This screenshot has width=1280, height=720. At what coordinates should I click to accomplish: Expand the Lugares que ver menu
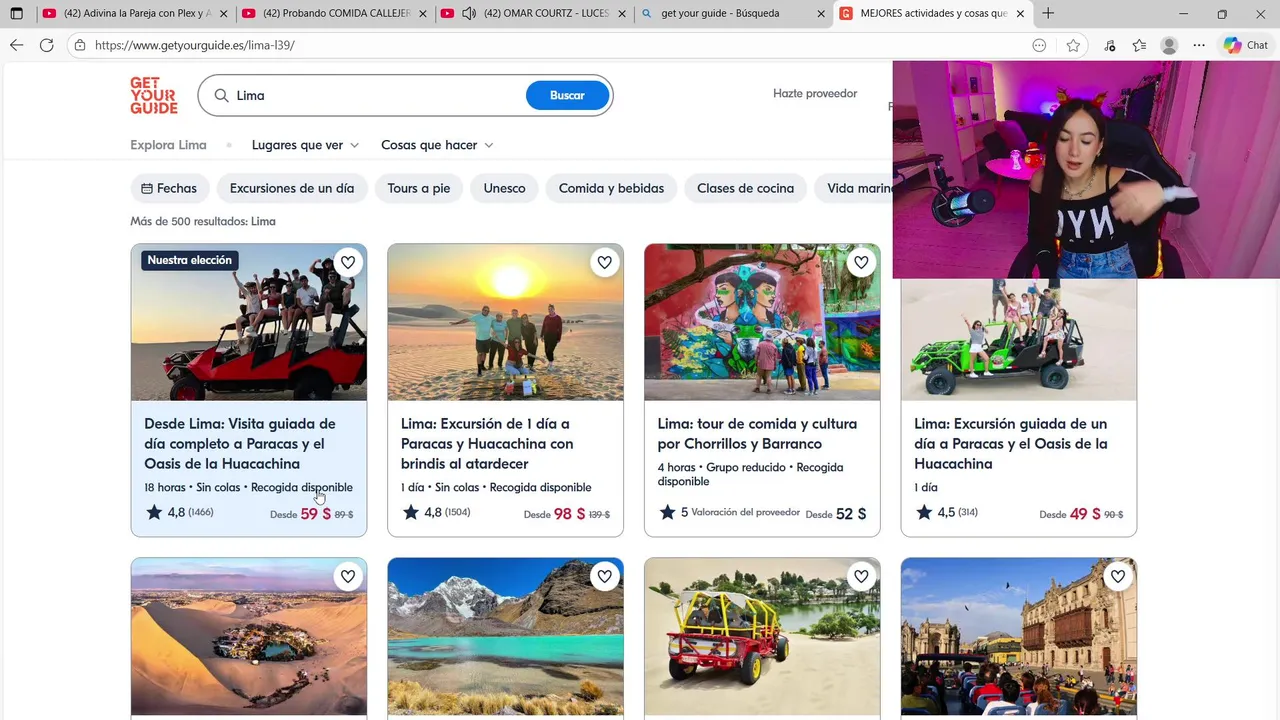click(305, 145)
